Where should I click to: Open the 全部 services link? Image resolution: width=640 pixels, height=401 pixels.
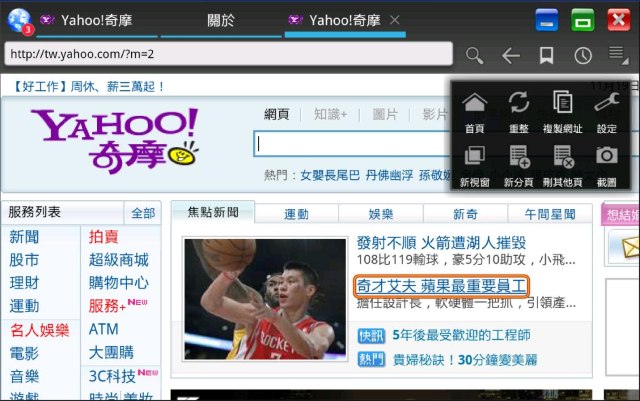tap(143, 213)
